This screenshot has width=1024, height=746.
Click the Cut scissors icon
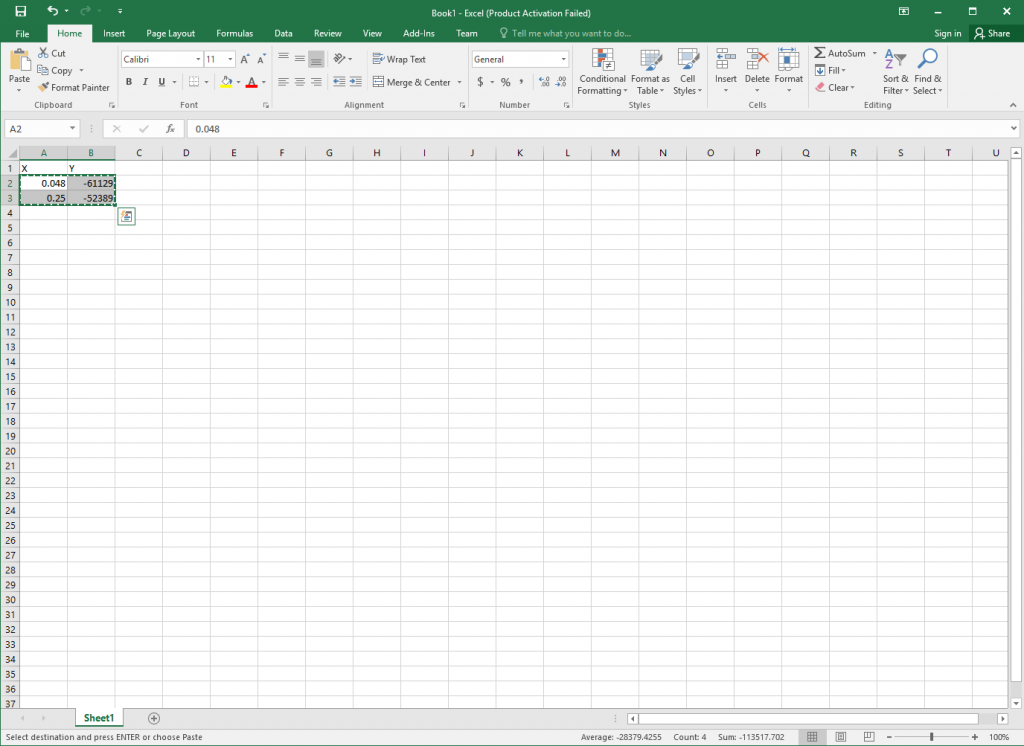43,53
